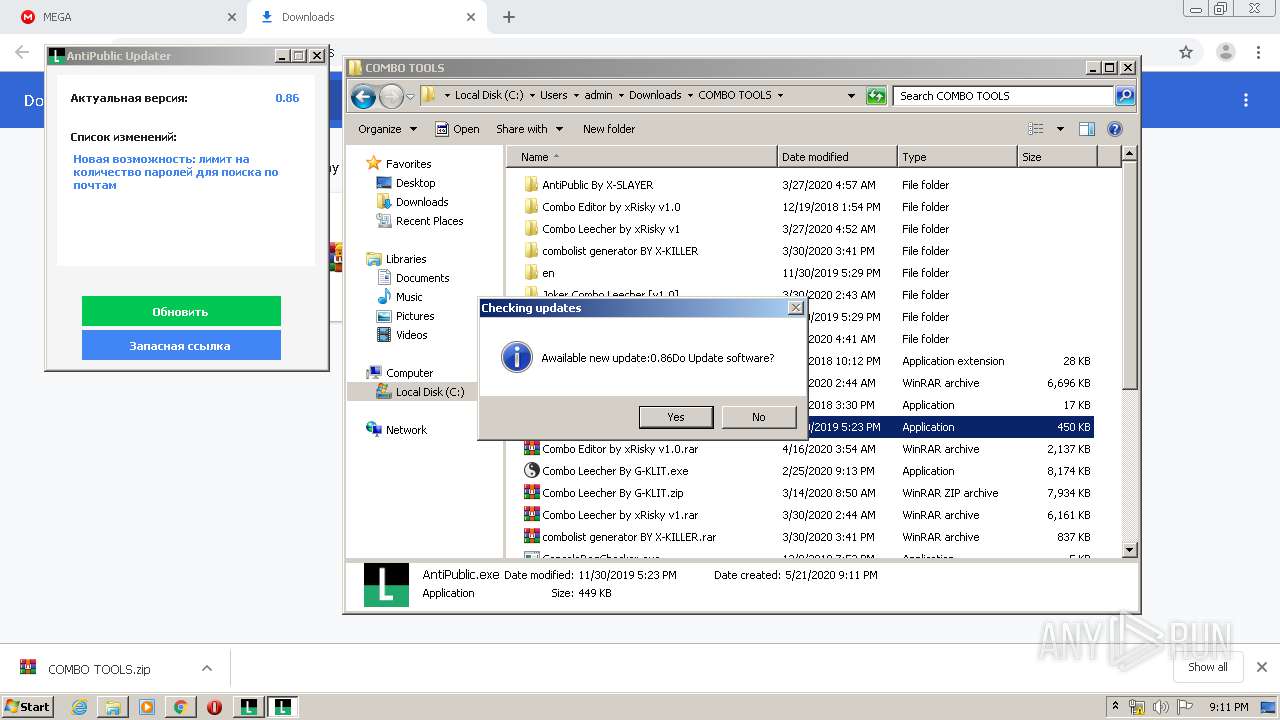The height and width of the screenshot is (720, 1280).
Task: Open the Organize menu
Action: [x=387, y=129]
